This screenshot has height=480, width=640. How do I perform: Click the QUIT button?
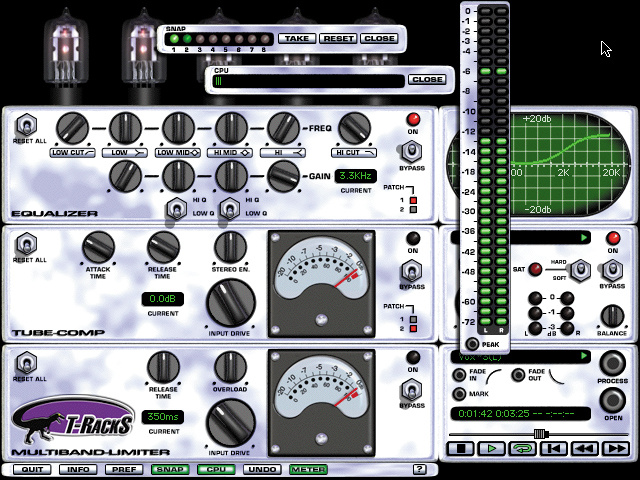(x=32, y=469)
